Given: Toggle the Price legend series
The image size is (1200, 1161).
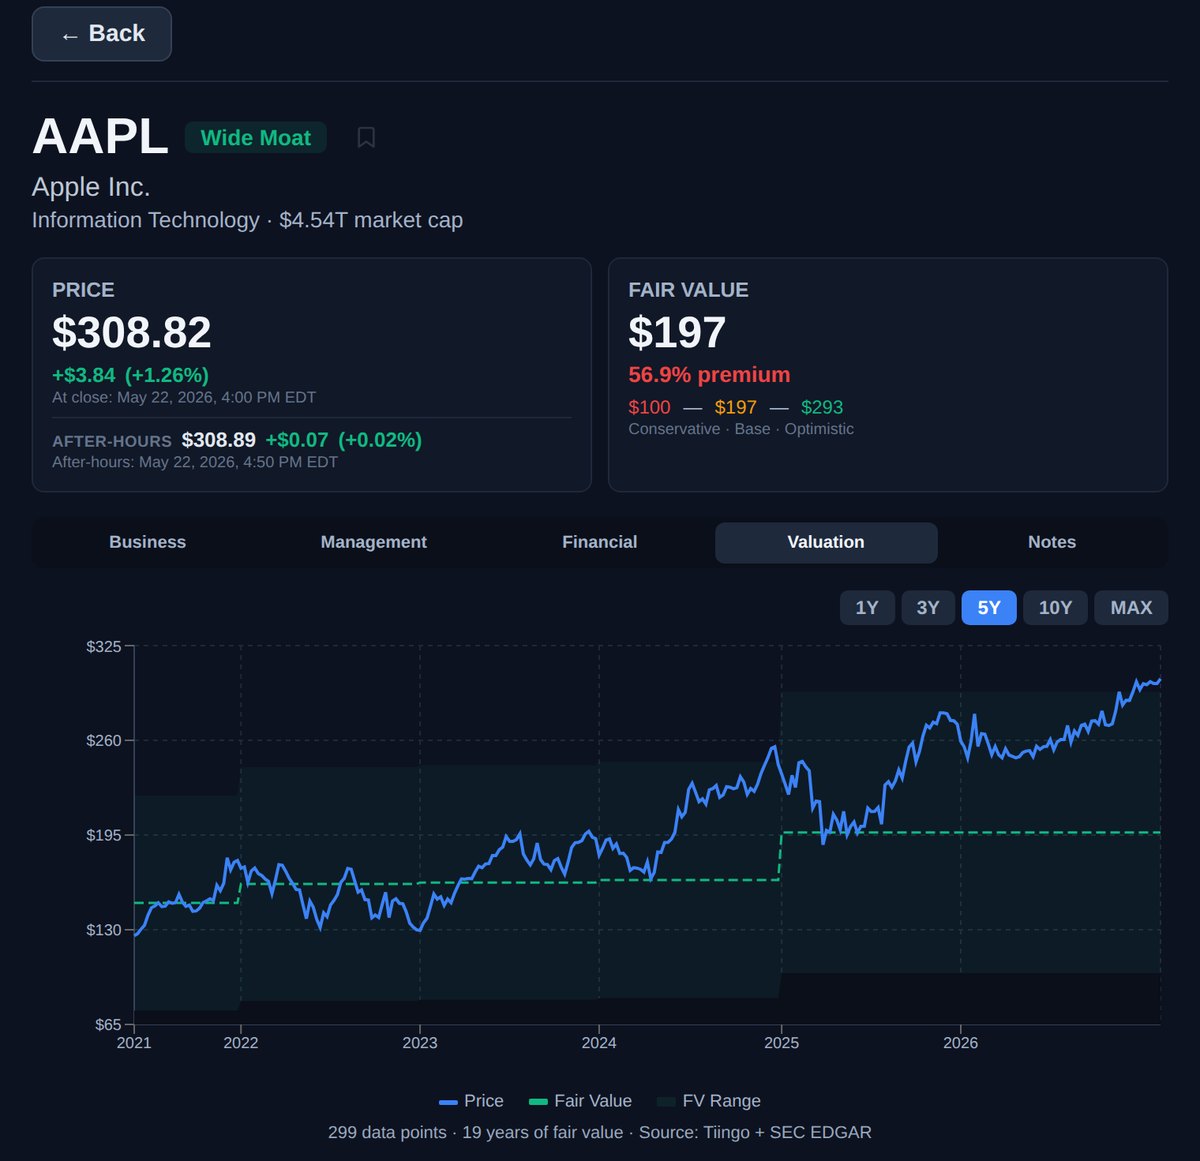Looking at the screenshot, I should point(472,1101).
